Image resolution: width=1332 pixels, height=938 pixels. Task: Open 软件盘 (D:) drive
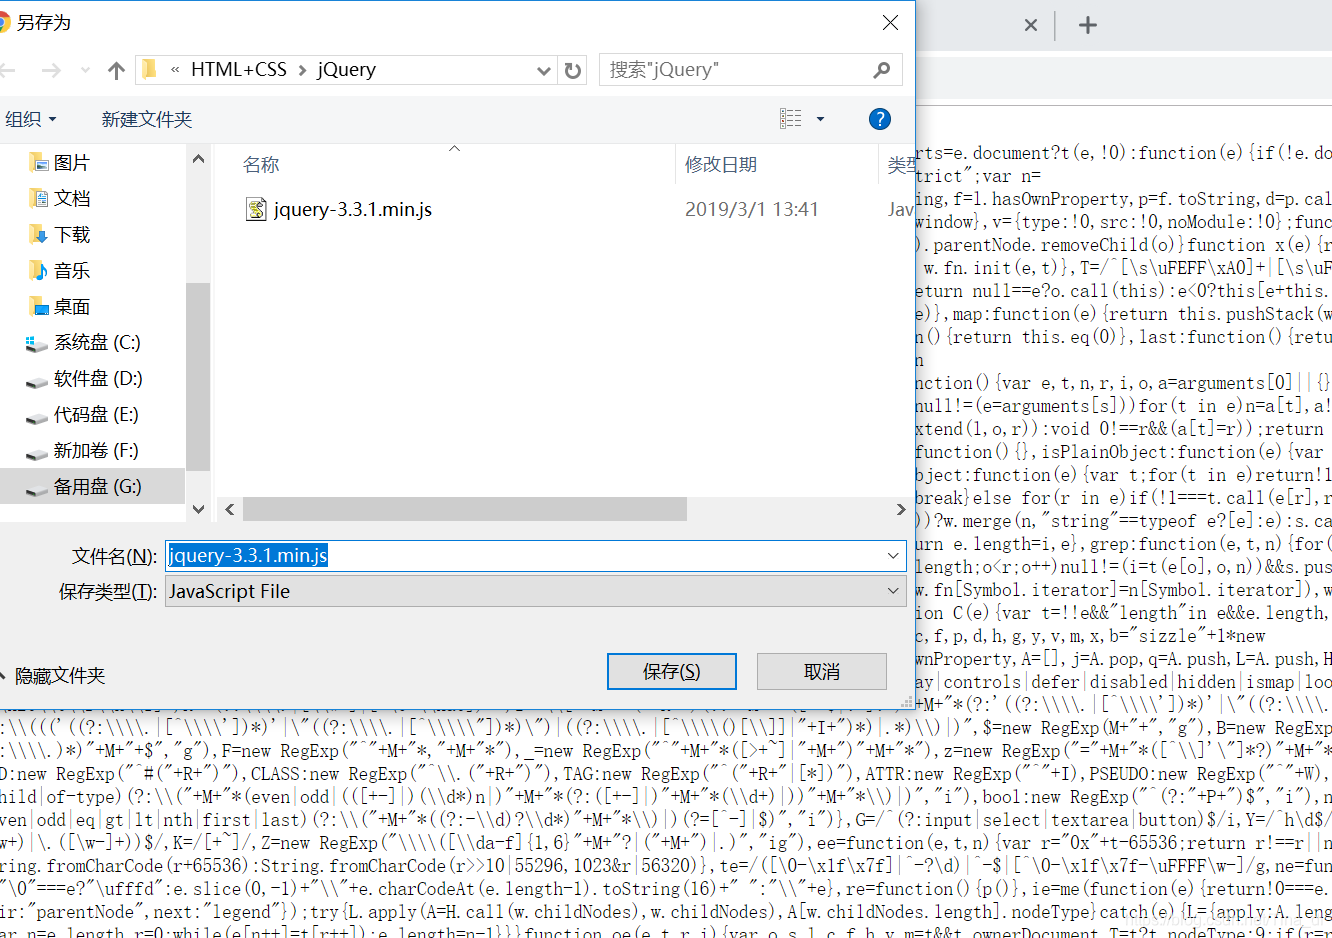coord(84,379)
